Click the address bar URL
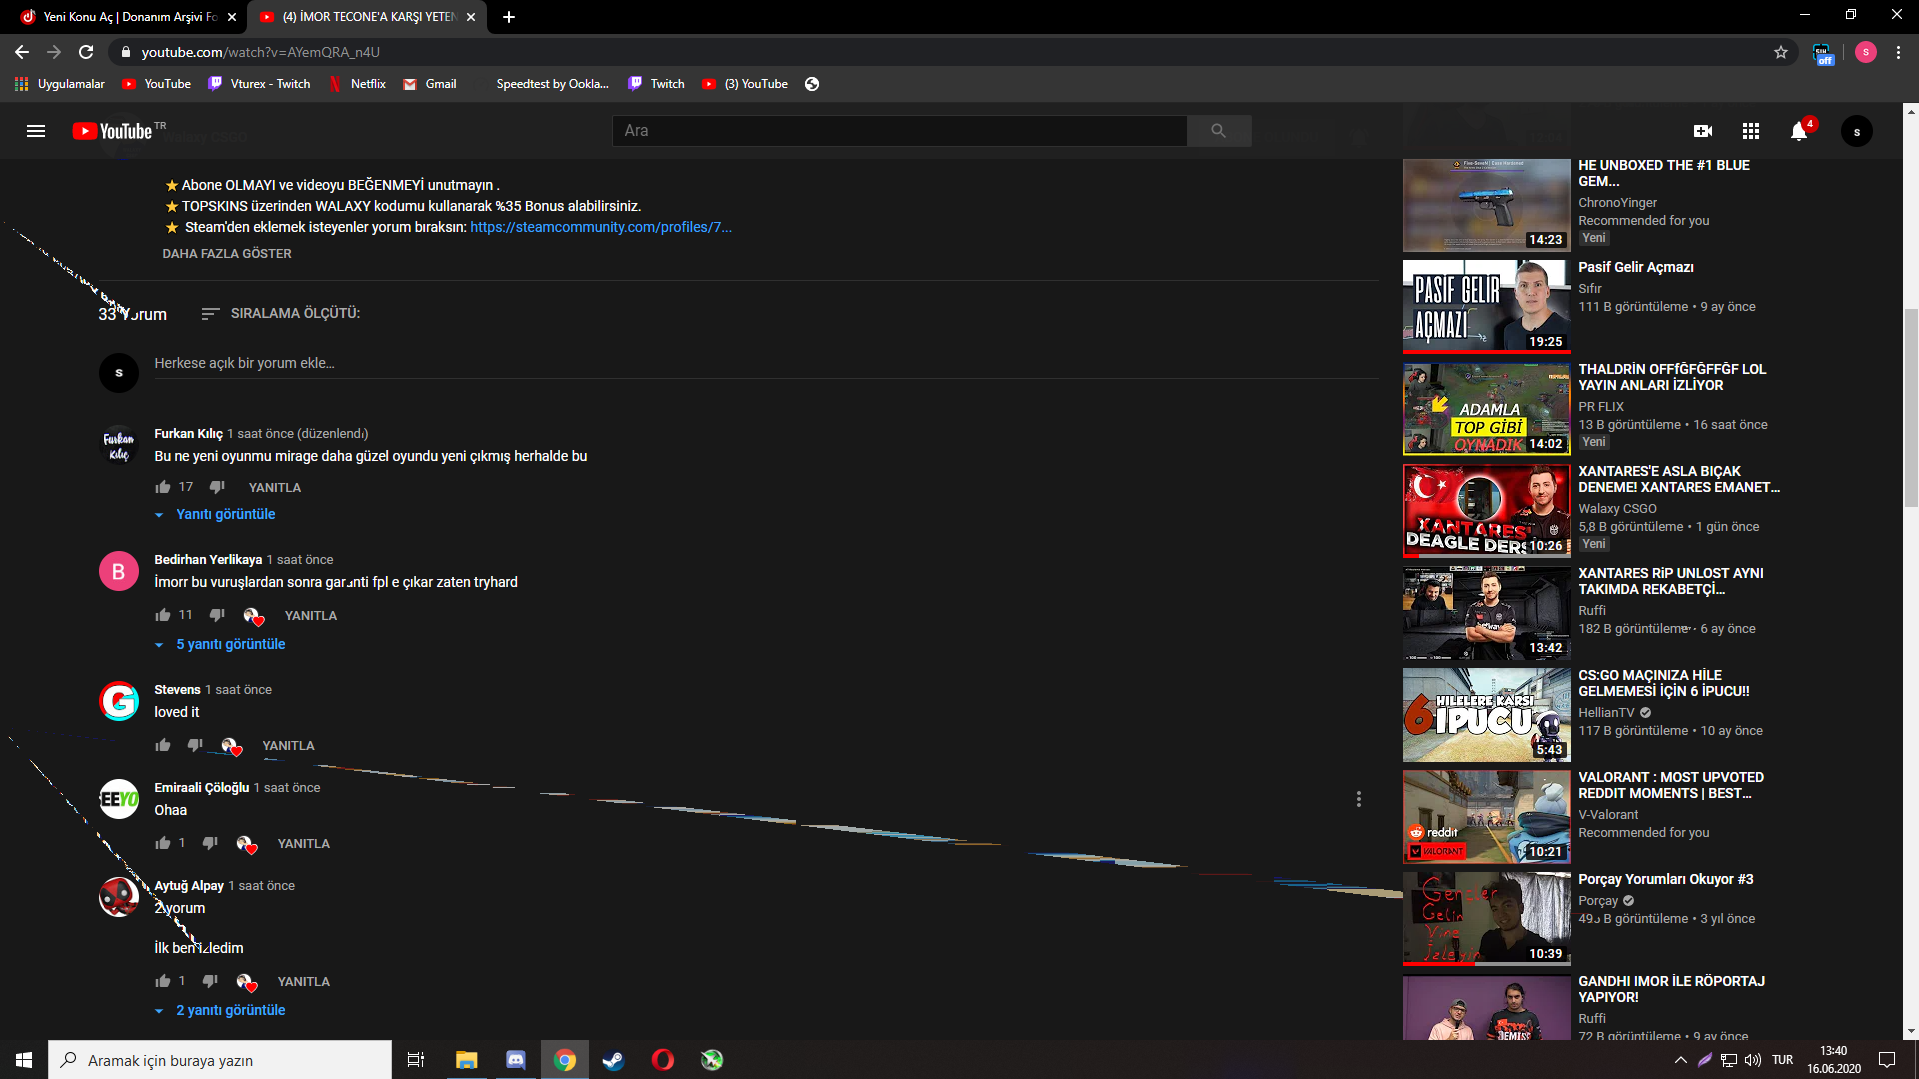 pyautogui.click(x=260, y=52)
